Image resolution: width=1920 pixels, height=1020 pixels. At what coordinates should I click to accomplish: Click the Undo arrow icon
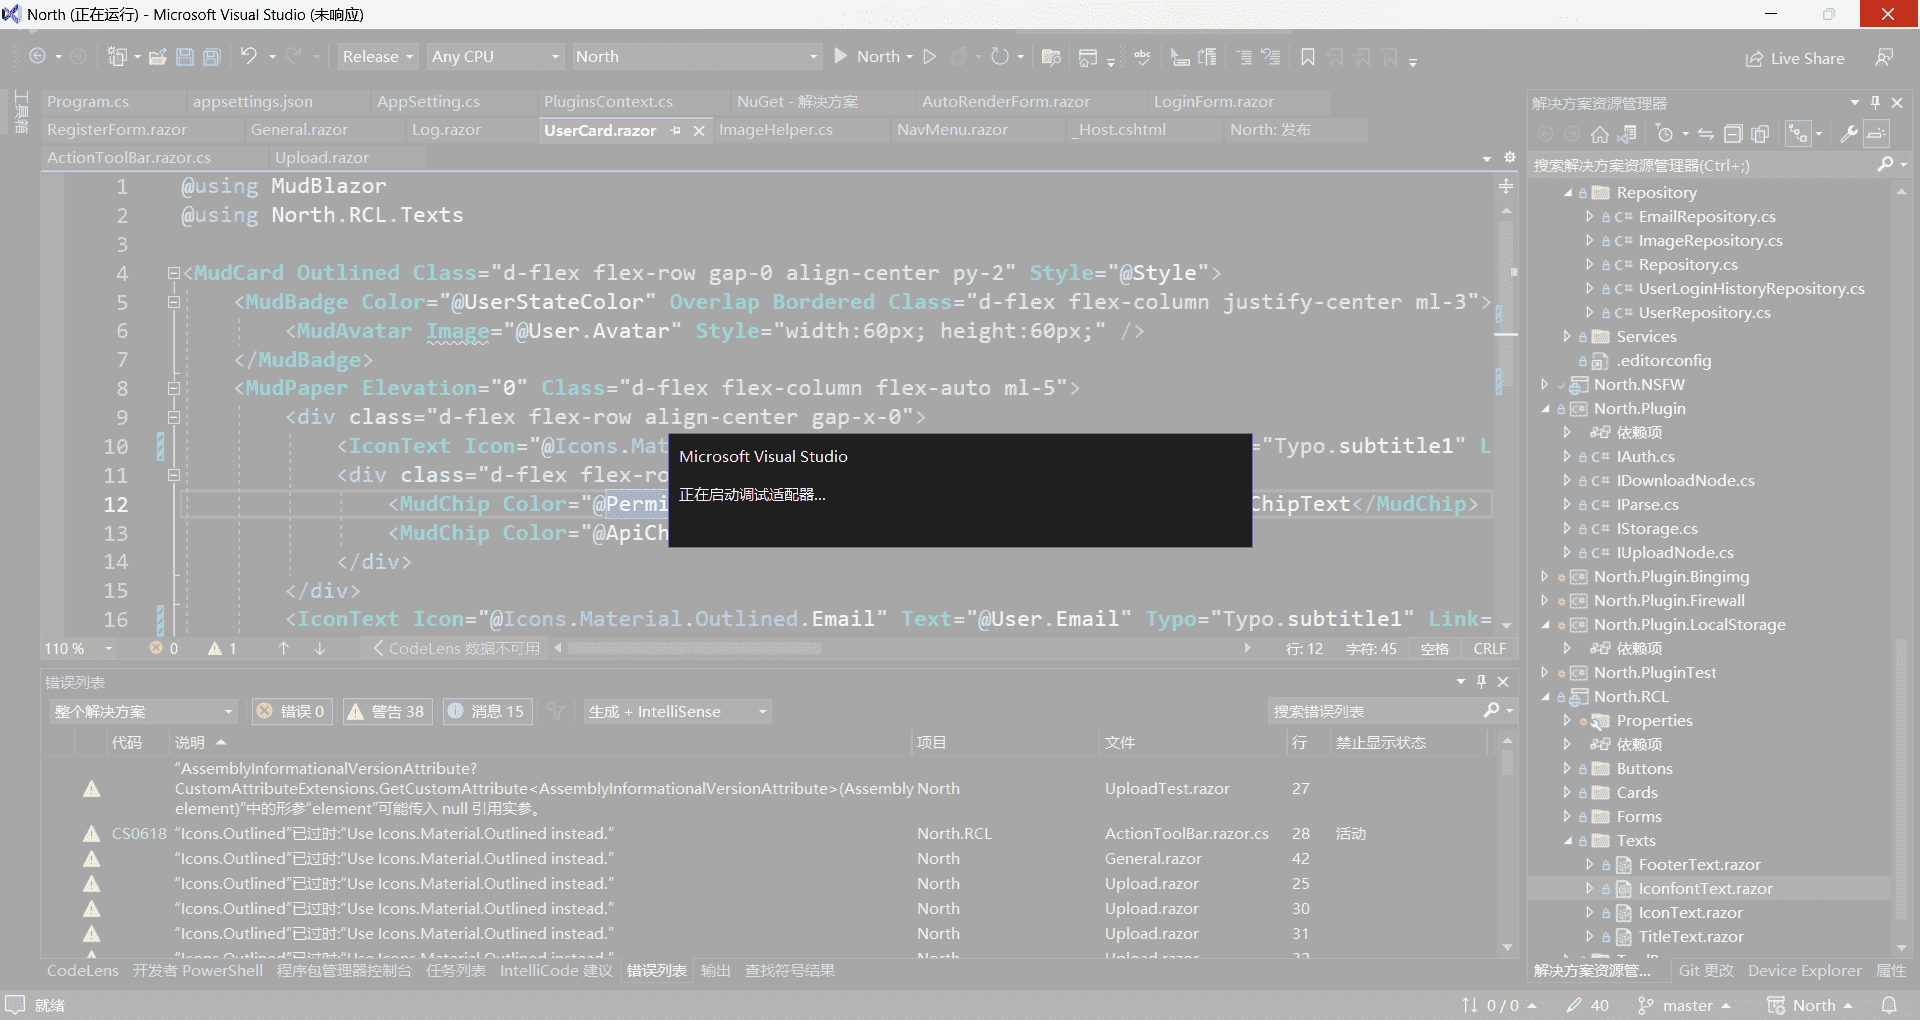tap(249, 57)
